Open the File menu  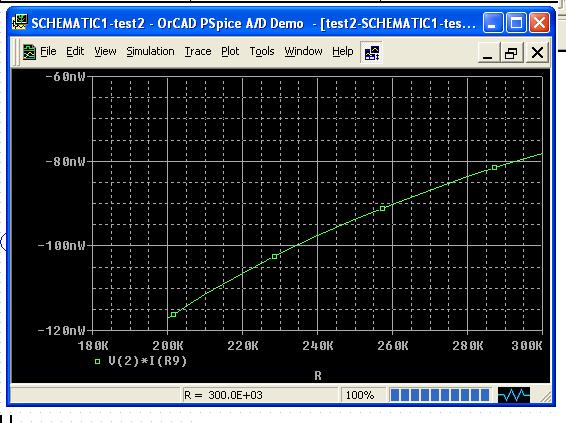click(x=48, y=52)
